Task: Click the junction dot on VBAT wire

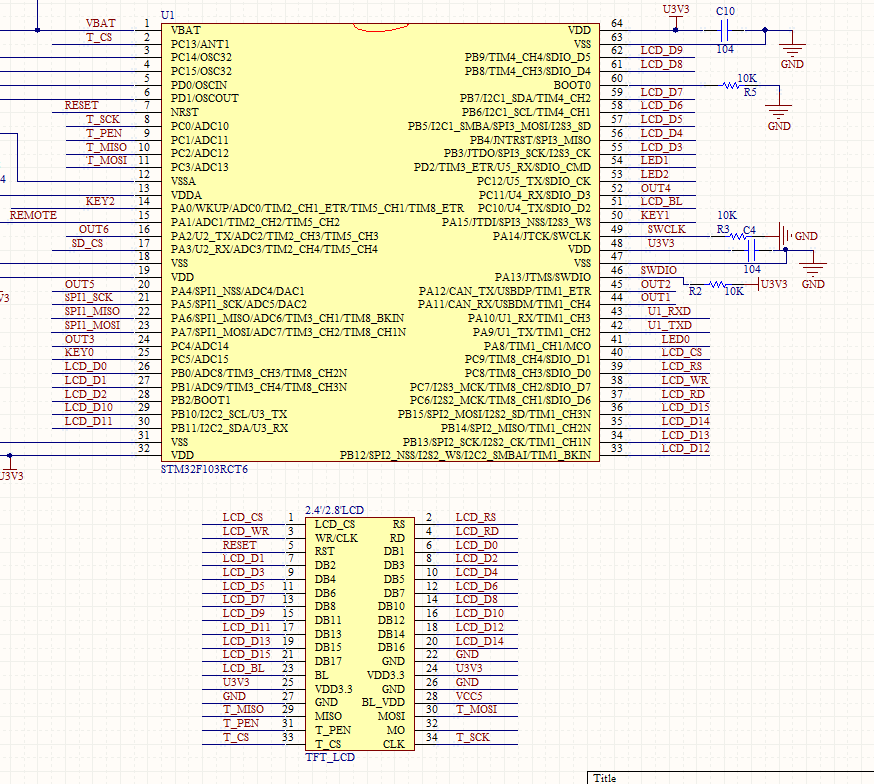Action: coord(37,30)
